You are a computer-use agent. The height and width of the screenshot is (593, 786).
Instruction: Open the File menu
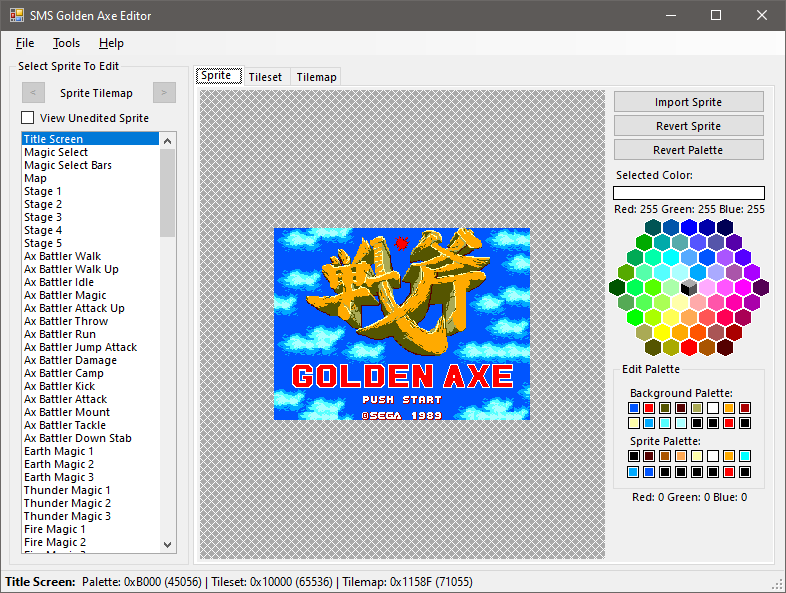(x=25, y=43)
